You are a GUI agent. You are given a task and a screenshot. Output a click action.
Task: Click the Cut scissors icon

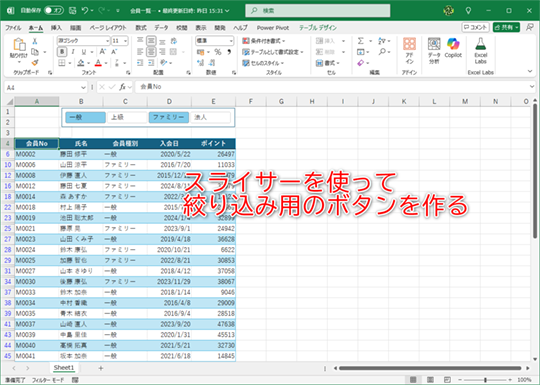35,41
